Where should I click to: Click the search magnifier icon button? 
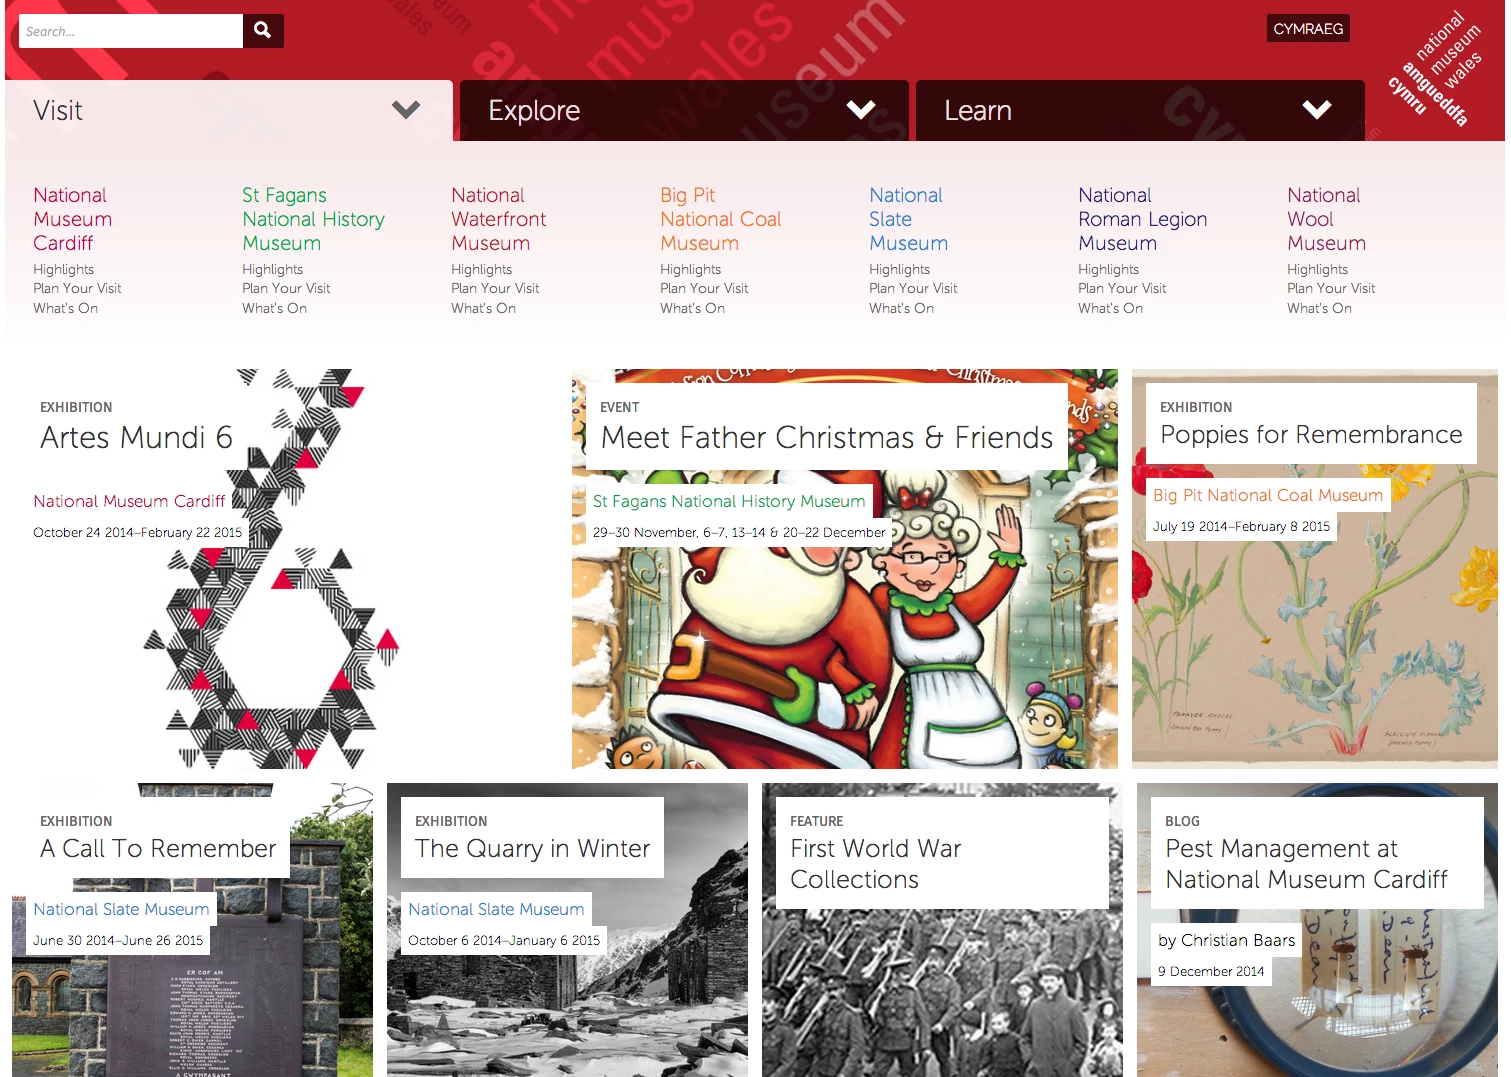coord(263,31)
